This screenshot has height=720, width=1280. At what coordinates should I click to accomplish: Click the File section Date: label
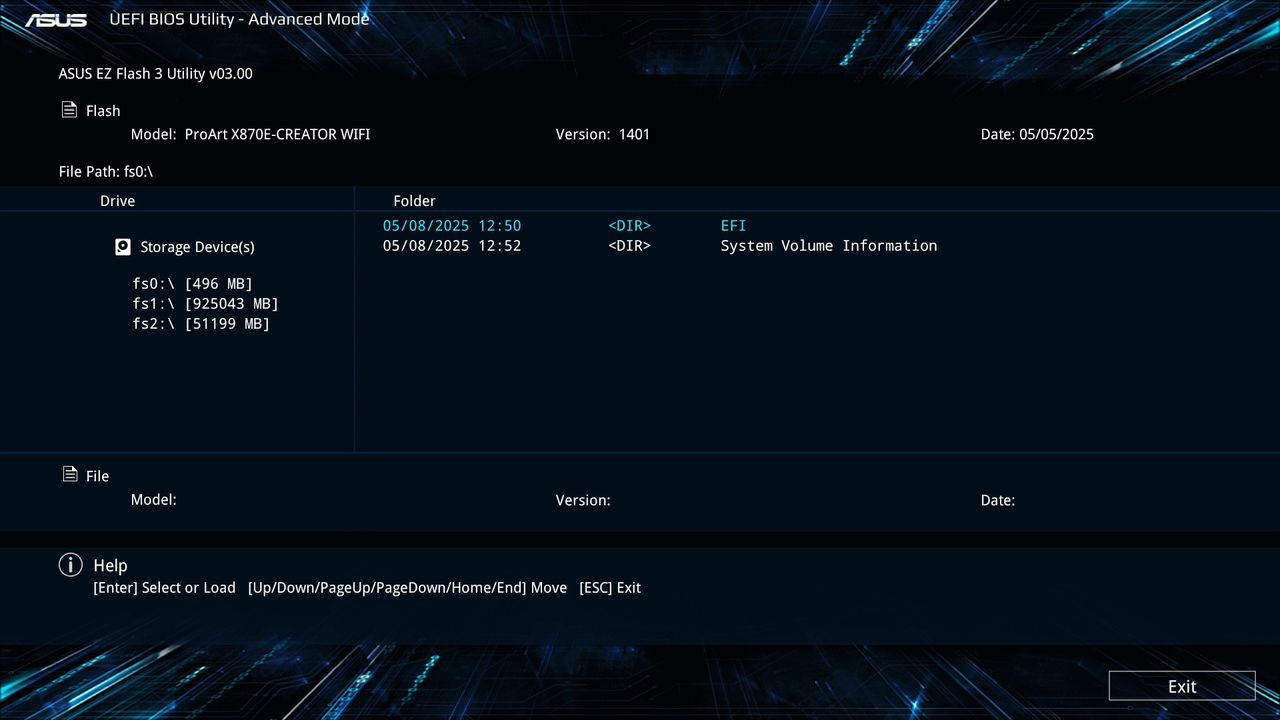pyautogui.click(x=998, y=500)
